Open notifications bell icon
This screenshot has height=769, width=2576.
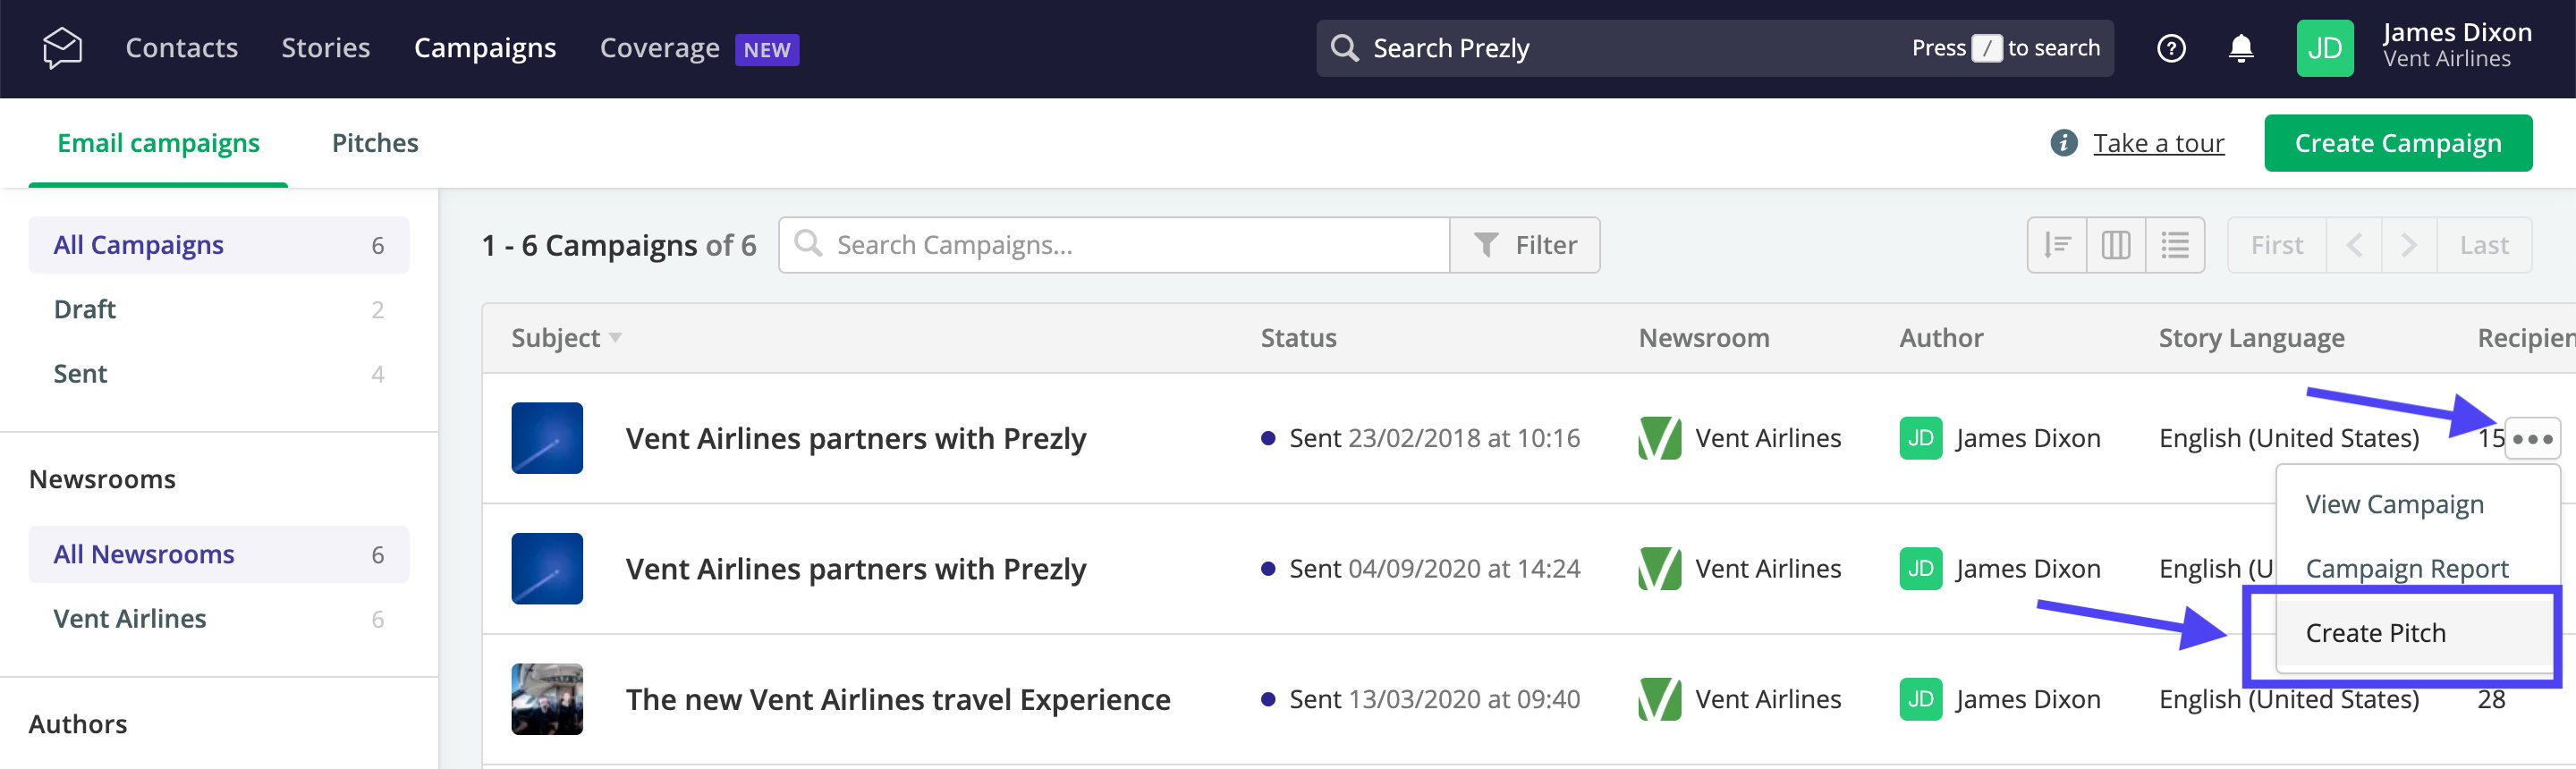pyautogui.click(x=2241, y=48)
